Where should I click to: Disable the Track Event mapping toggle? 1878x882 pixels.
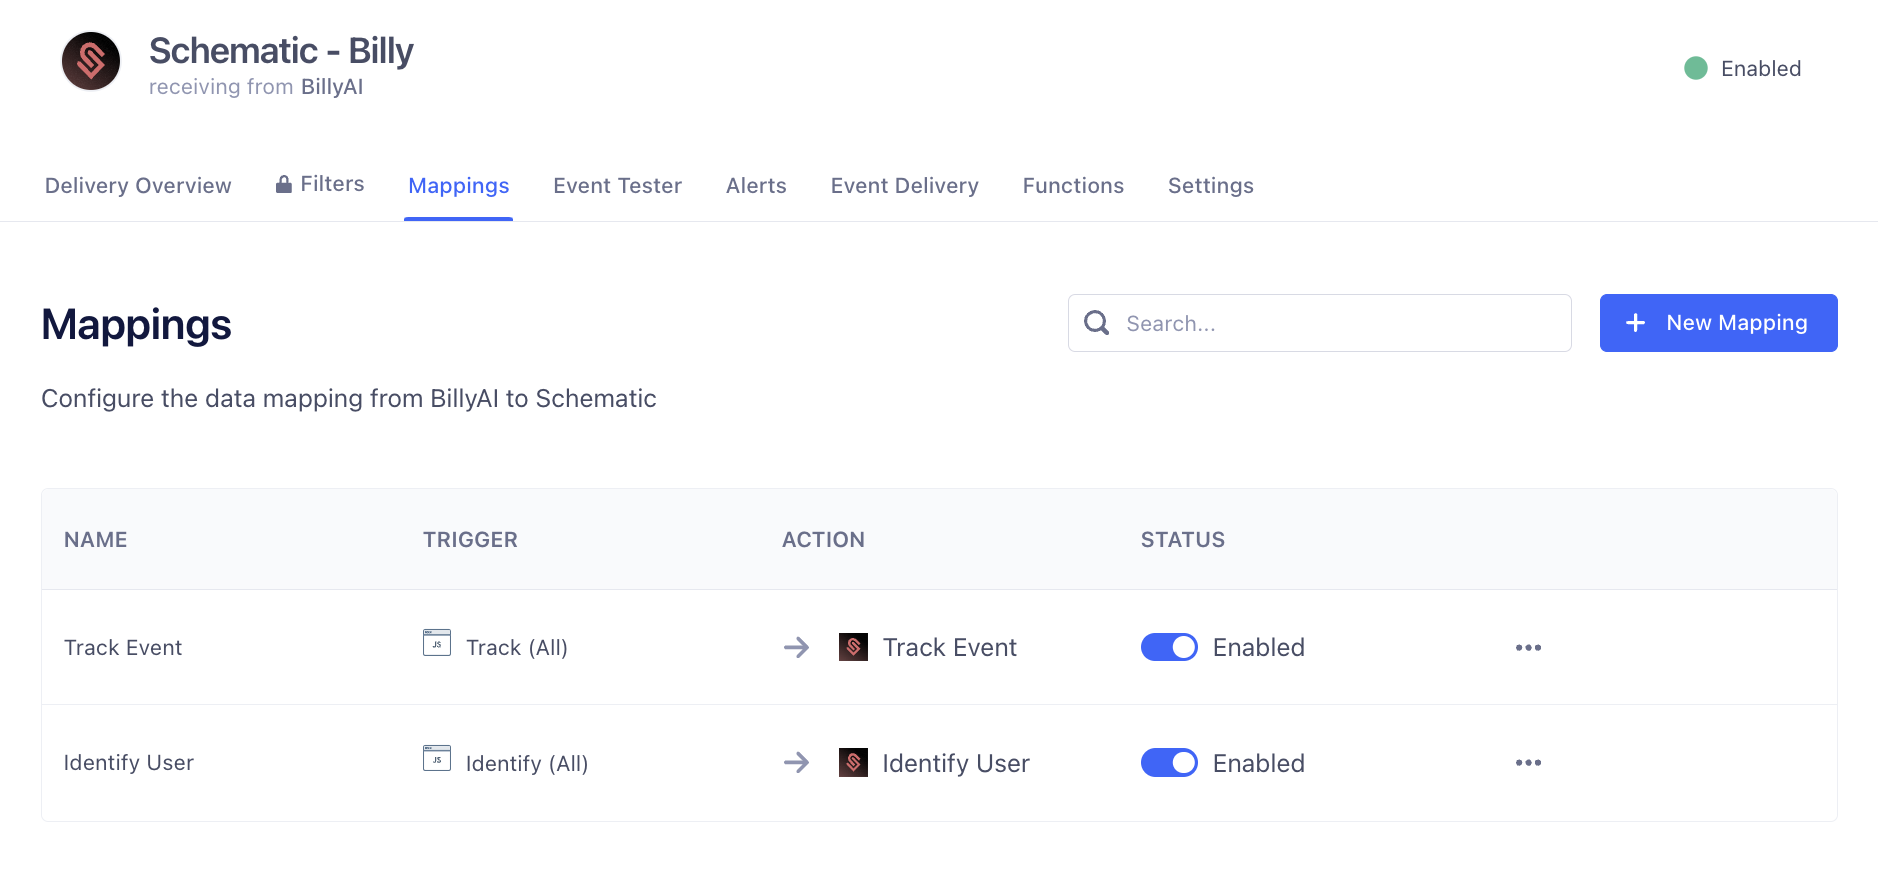click(1169, 647)
